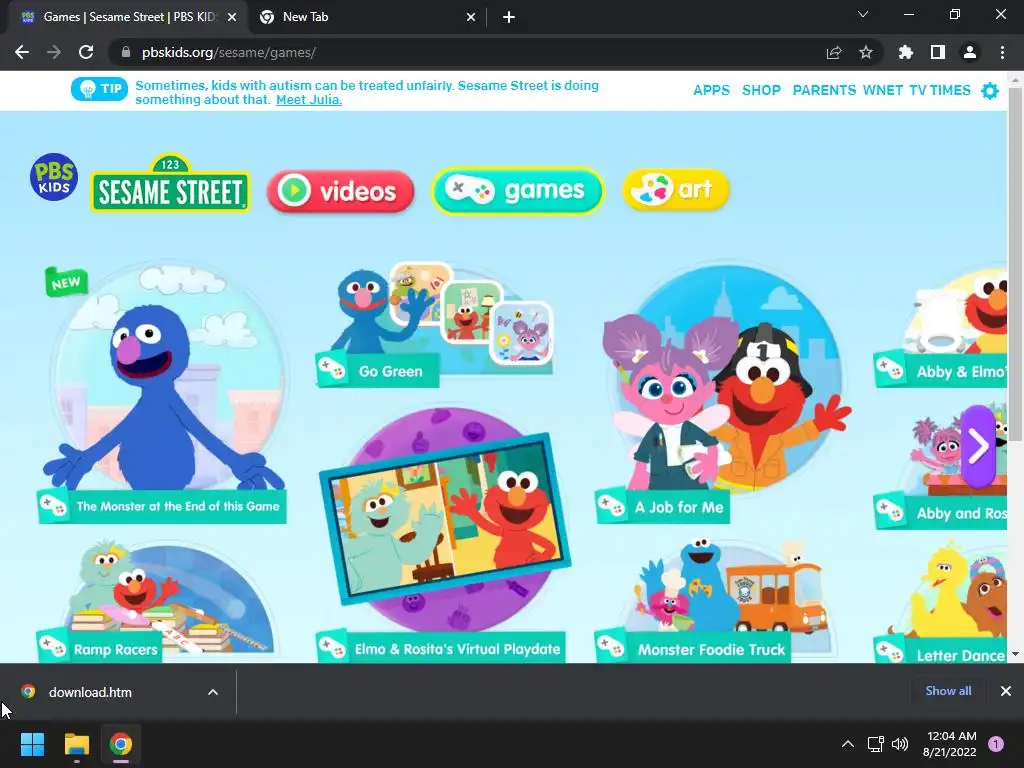Open the SHOP menu link
Screen dimensions: 1024x768
pyautogui.click(x=761, y=90)
